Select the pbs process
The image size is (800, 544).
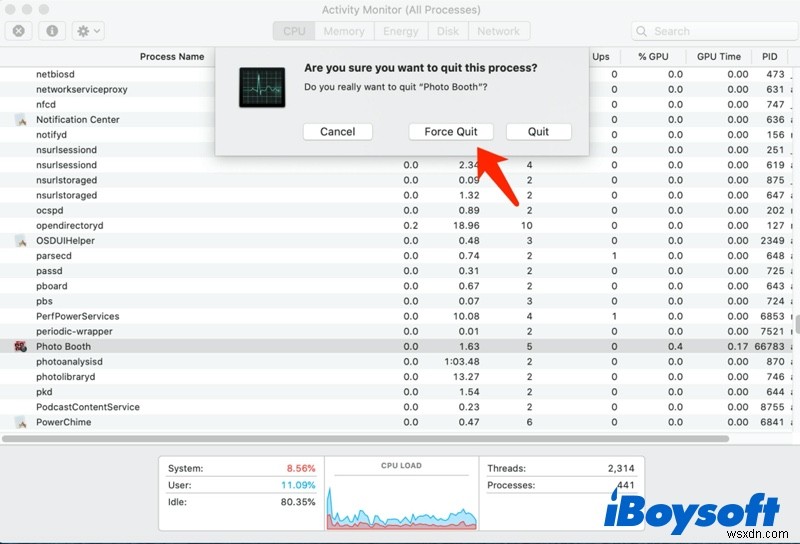coord(44,301)
